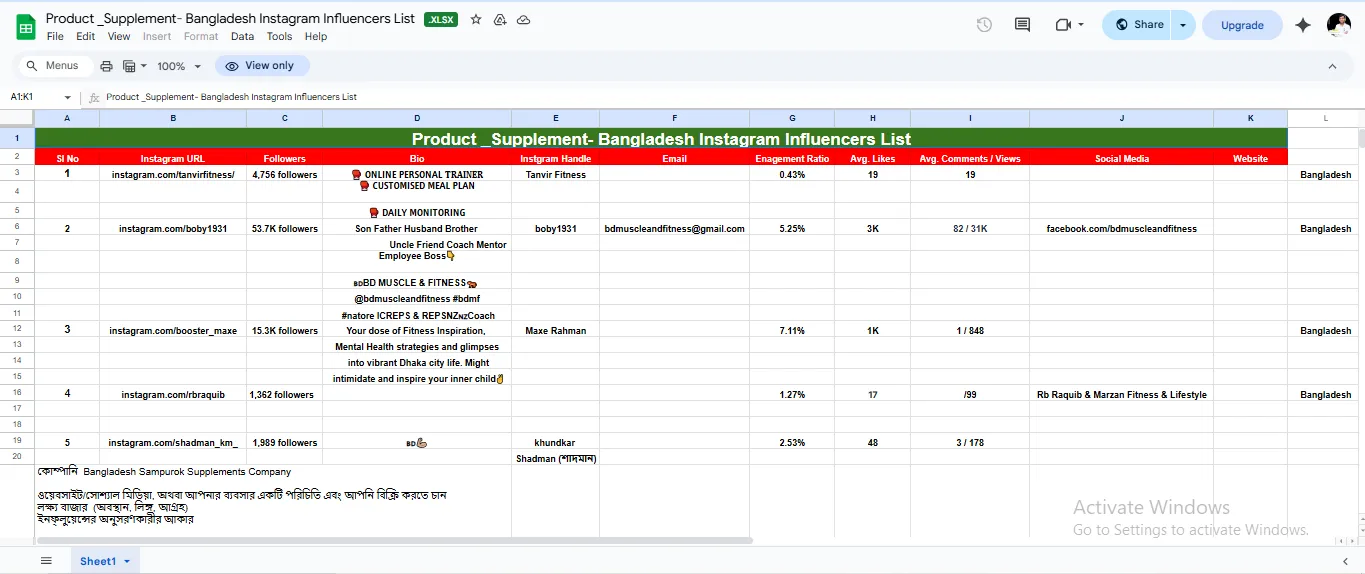The image size is (1365, 574).
Task: Click the 15.3K followers cell
Action: tap(284, 330)
